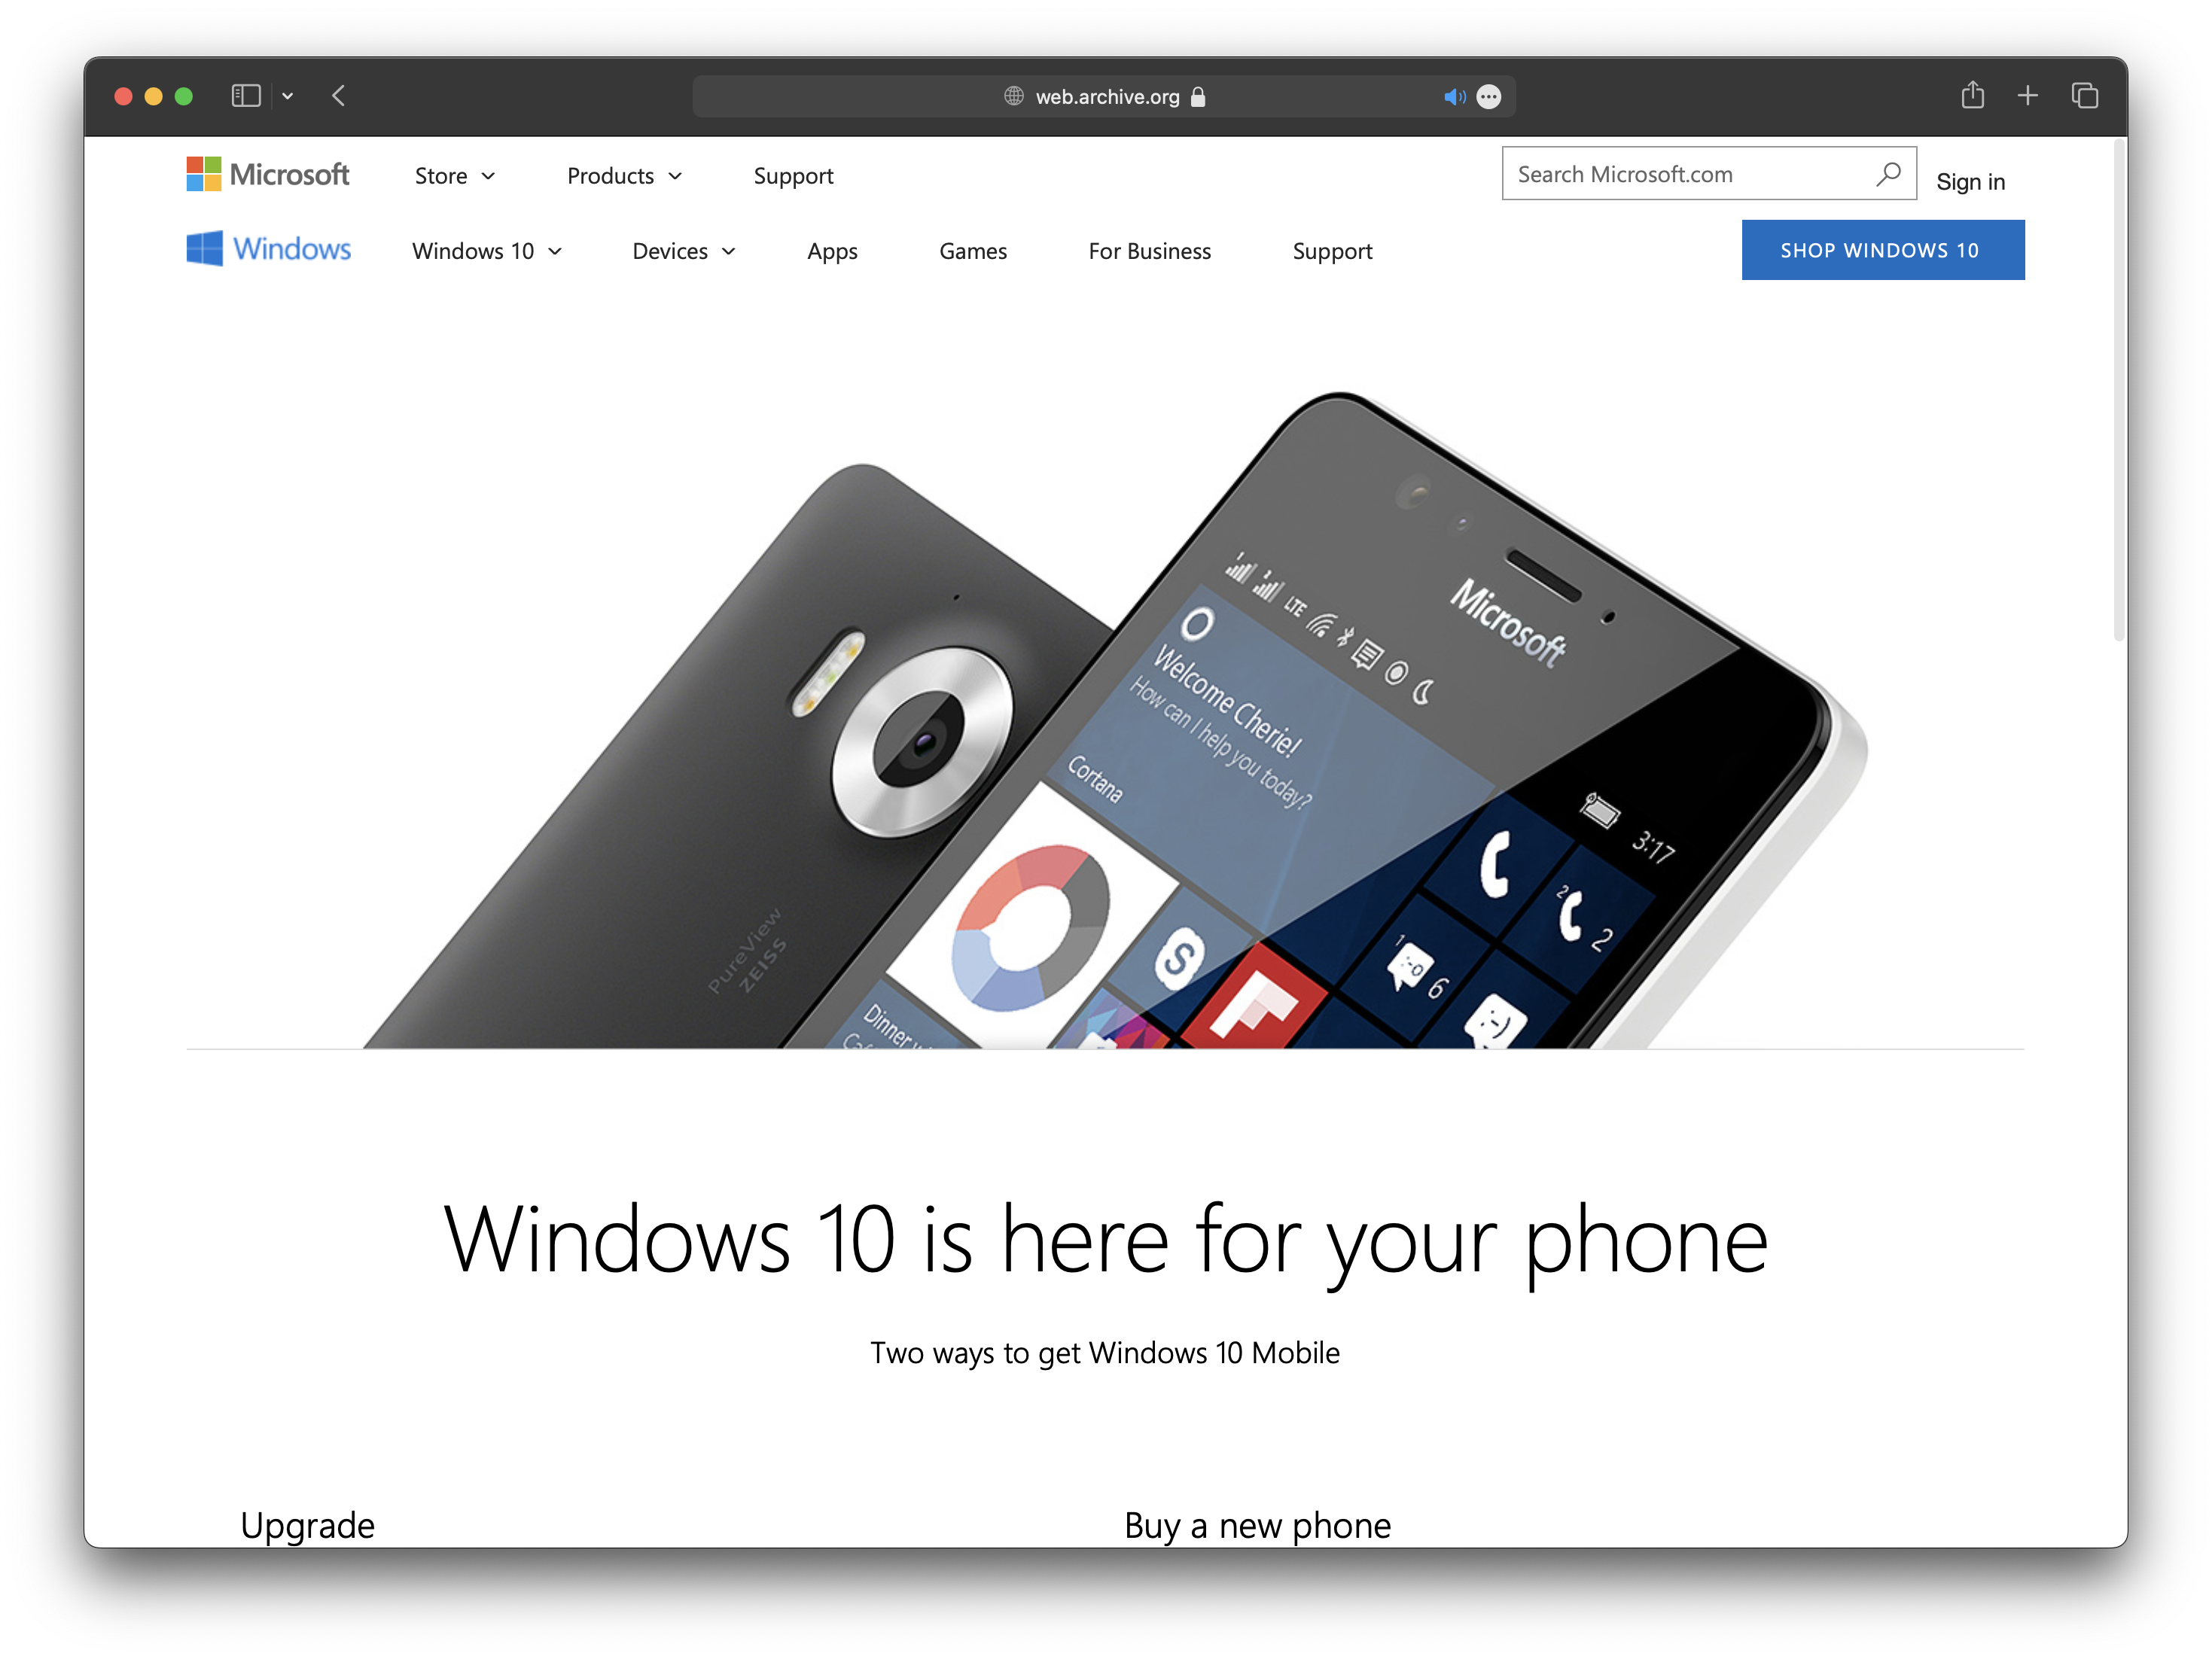Click the SHOP WINDOWS 10 button
The image size is (2212, 1659).
coord(1882,251)
